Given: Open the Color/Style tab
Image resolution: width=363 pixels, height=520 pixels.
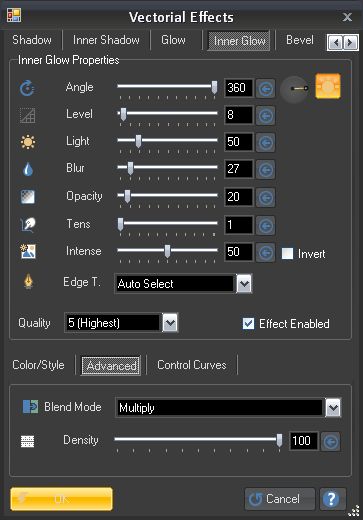Looking at the screenshot, I should [x=38, y=365].
